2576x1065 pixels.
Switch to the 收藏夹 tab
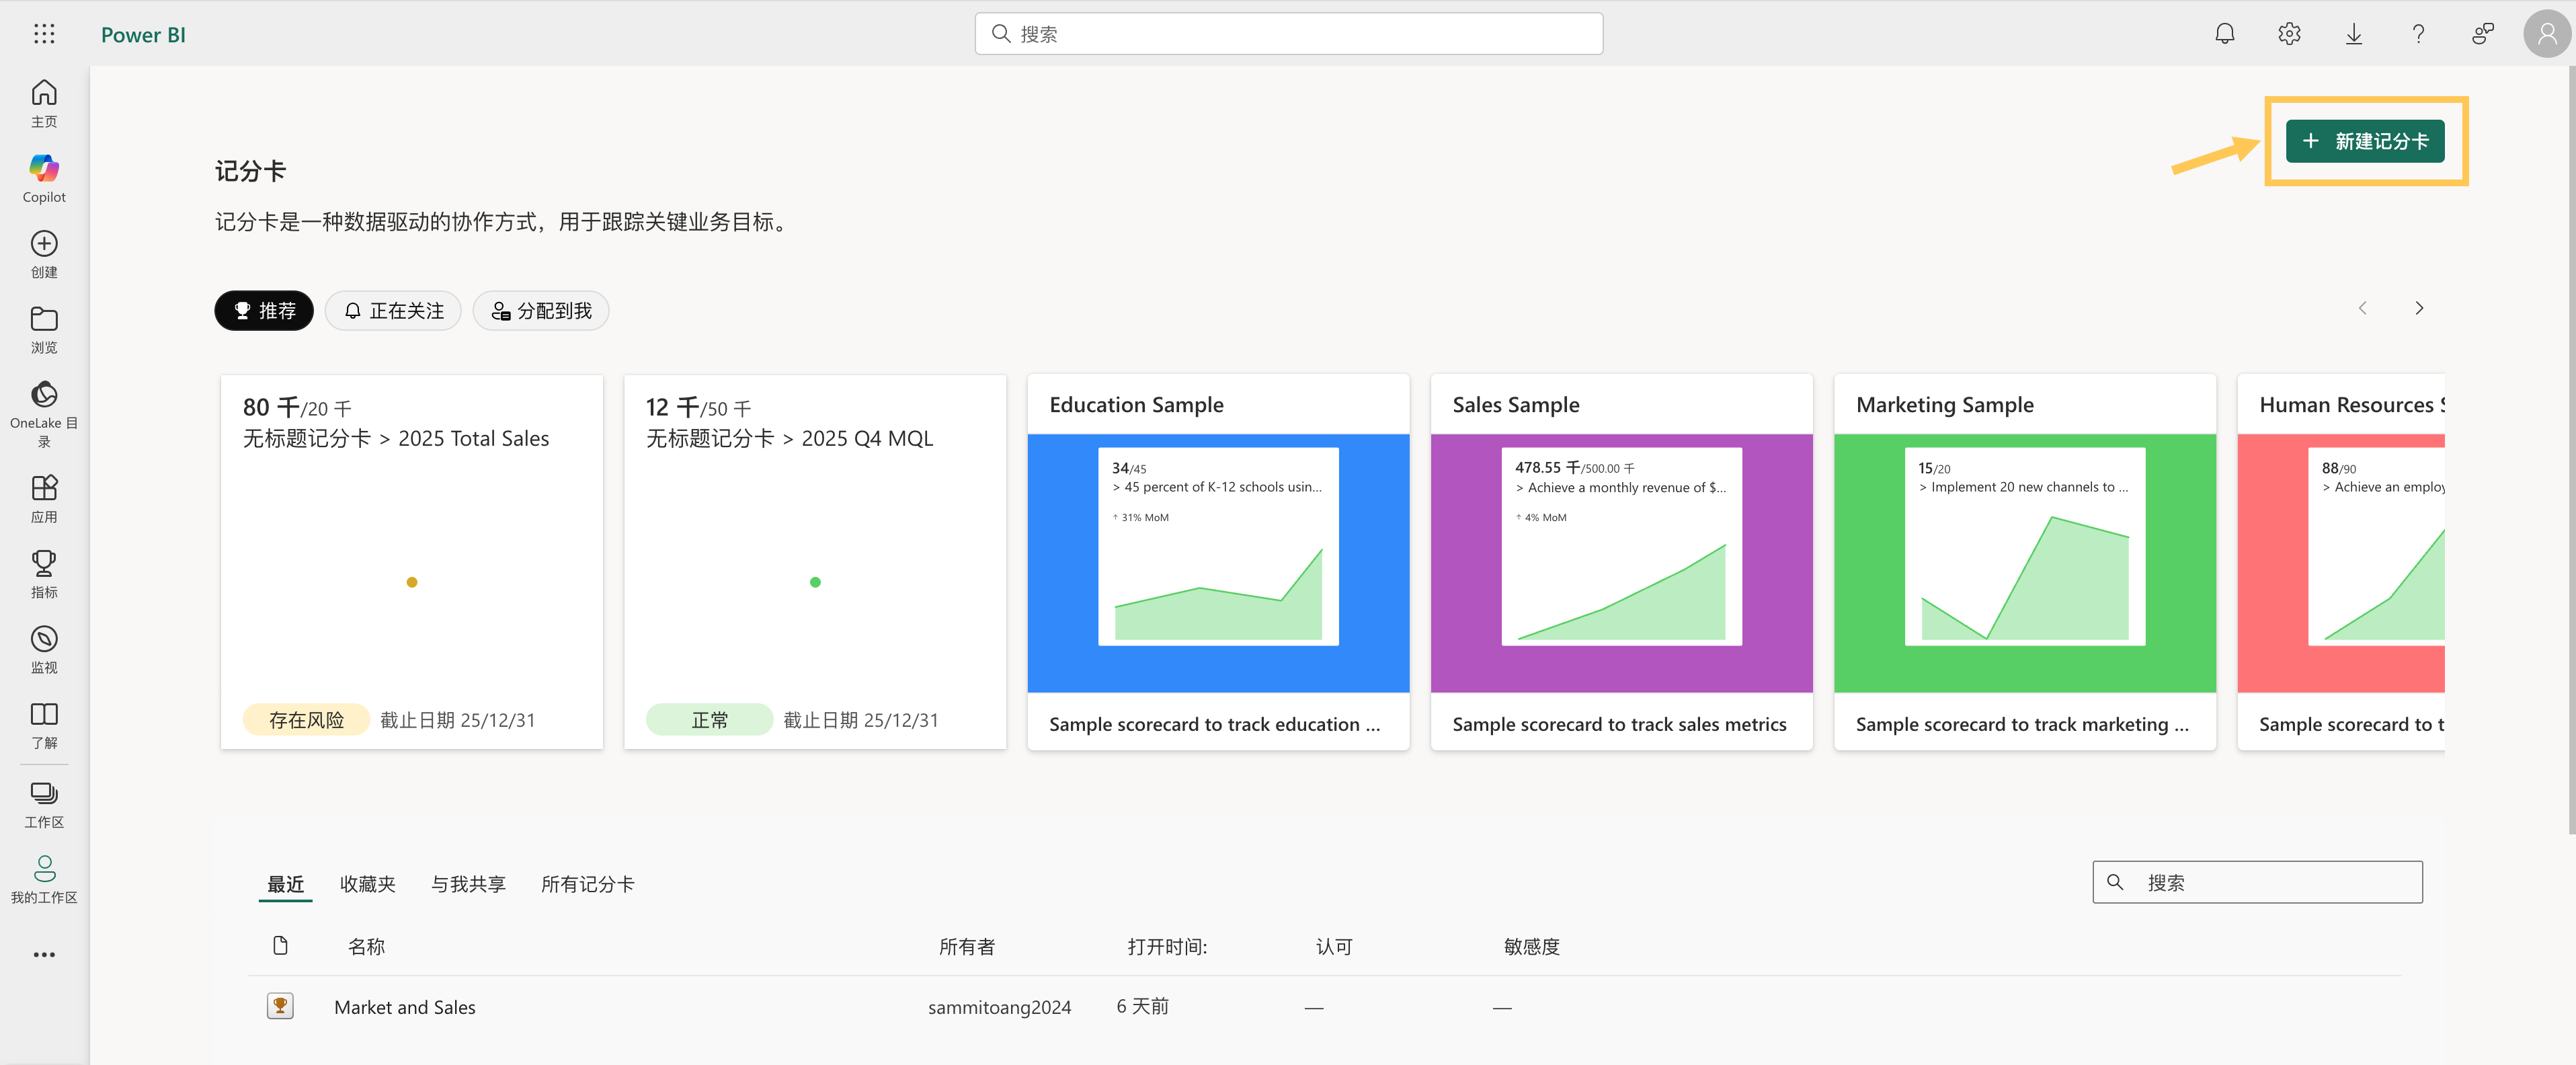coord(367,884)
